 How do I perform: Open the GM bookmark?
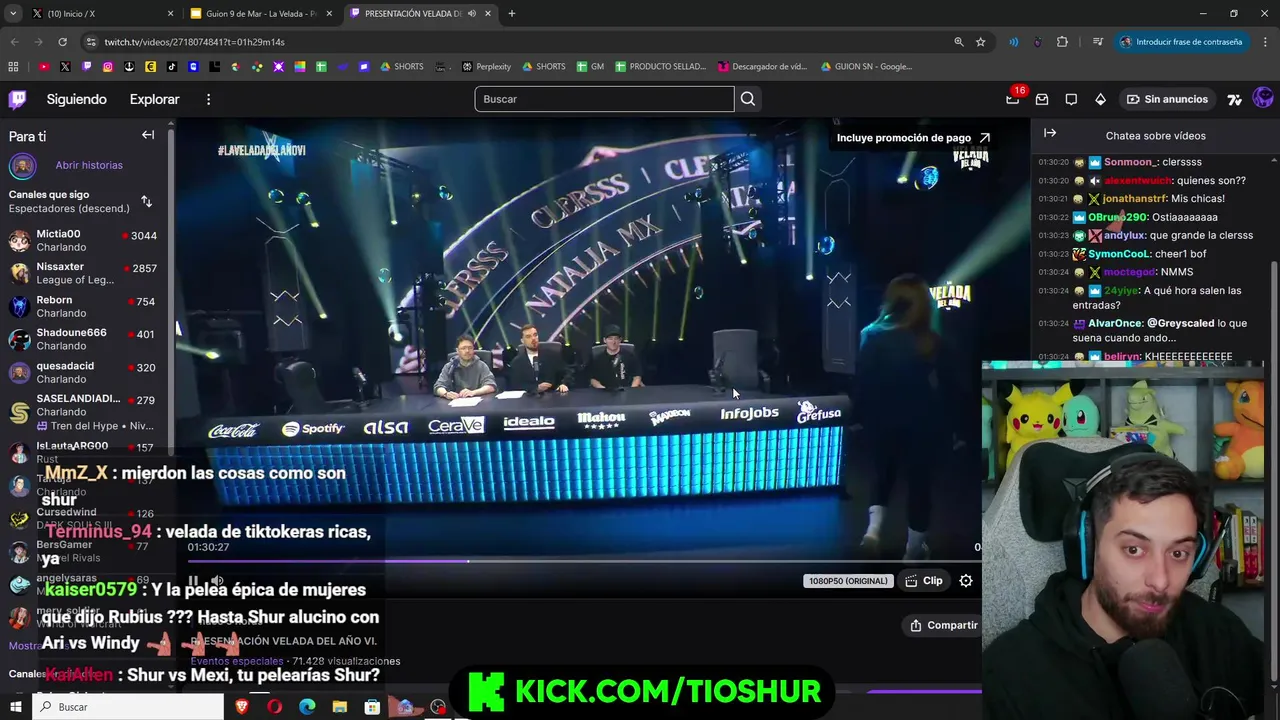(591, 66)
